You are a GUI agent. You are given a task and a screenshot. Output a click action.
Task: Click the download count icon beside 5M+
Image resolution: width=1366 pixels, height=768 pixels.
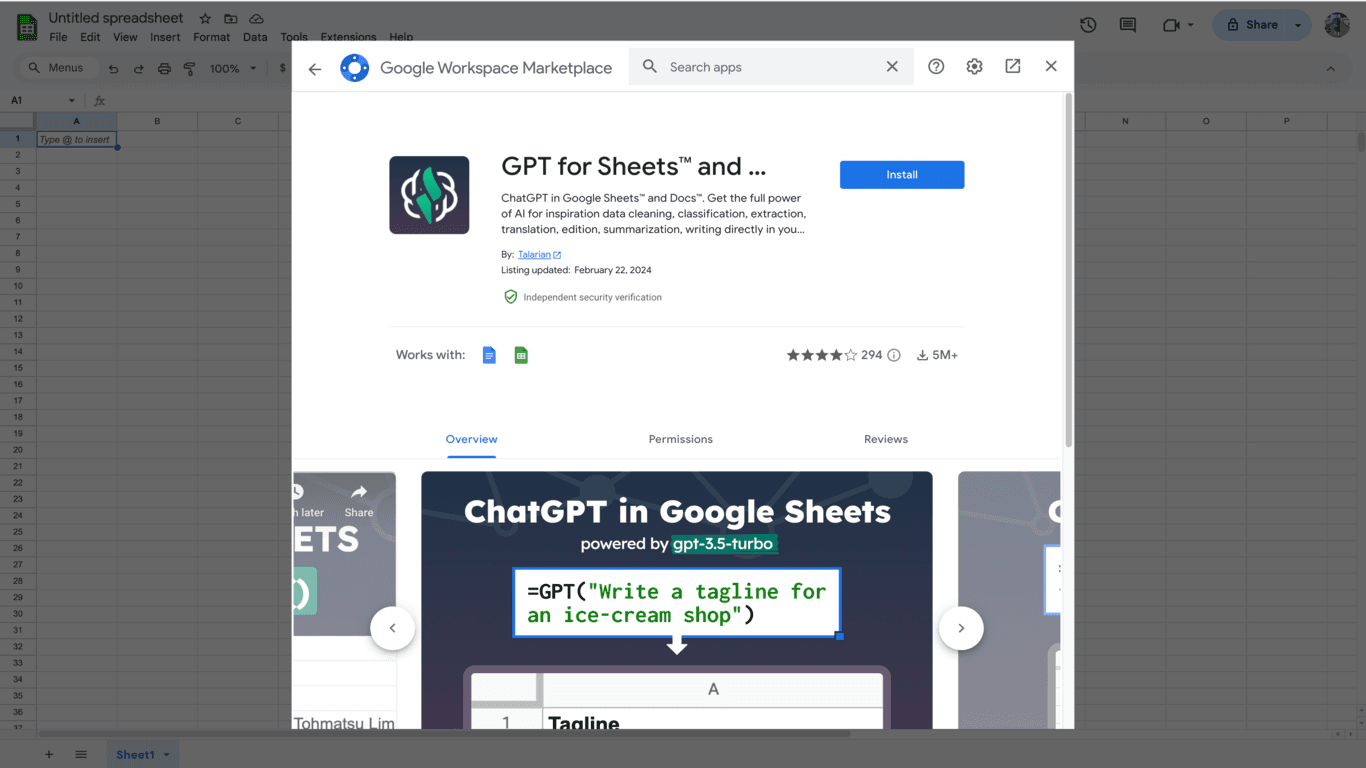click(x=922, y=355)
